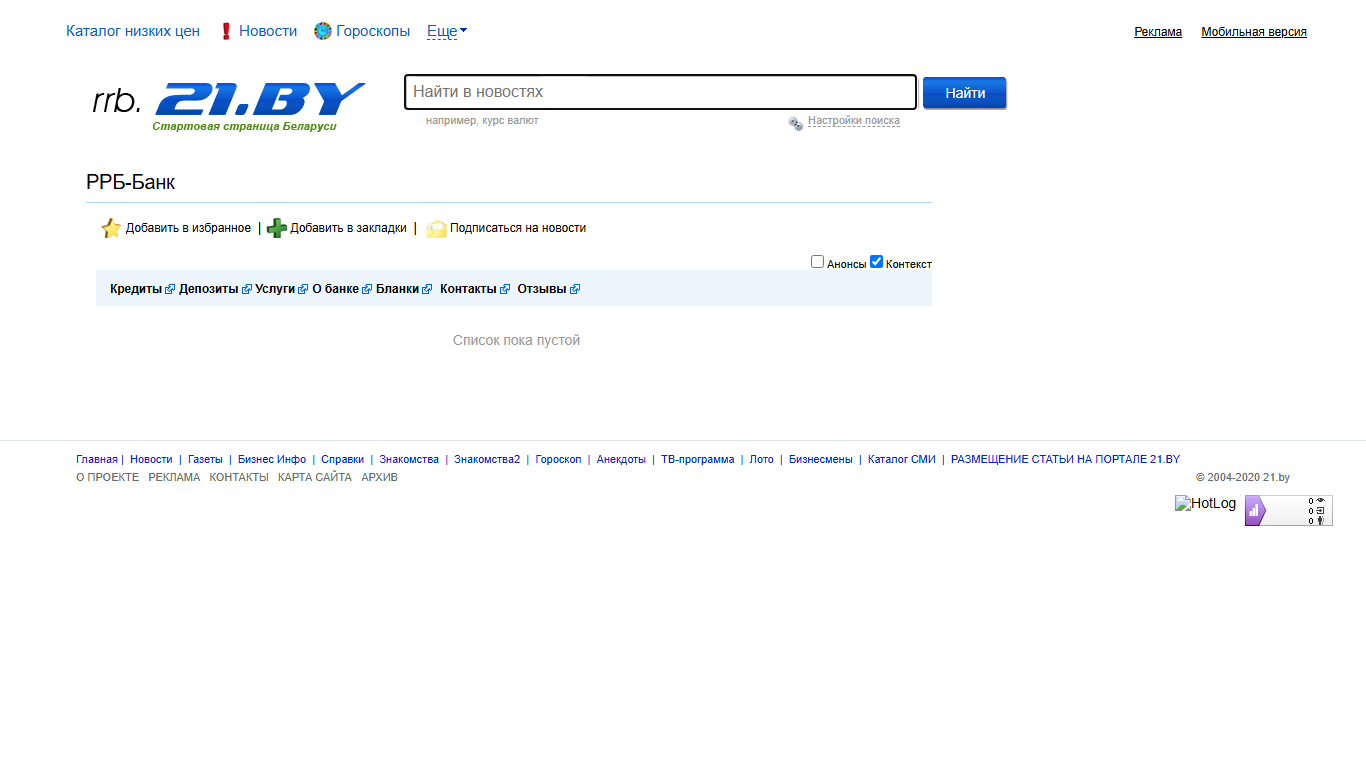Open footer link АРХИВ
This screenshot has height=768, width=1366.
point(379,478)
